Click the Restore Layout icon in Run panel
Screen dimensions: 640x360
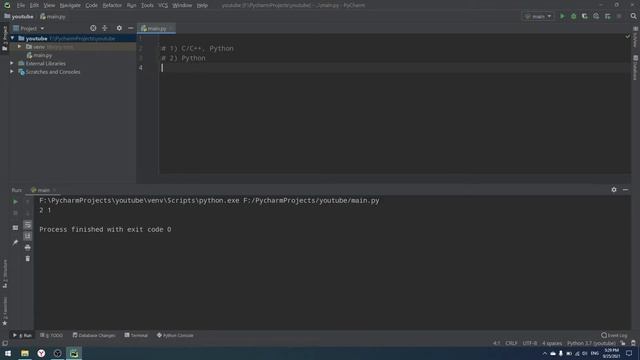[15, 228]
